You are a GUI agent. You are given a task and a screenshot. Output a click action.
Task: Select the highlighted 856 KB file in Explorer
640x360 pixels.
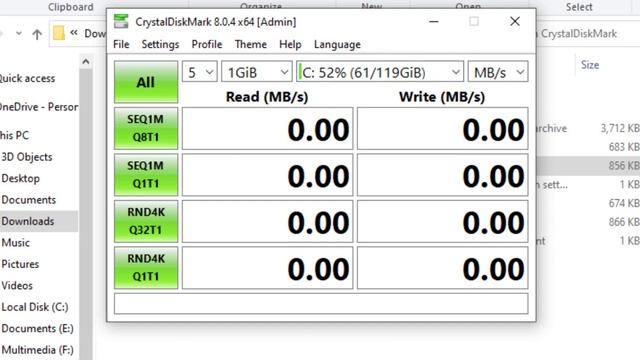click(x=588, y=165)
